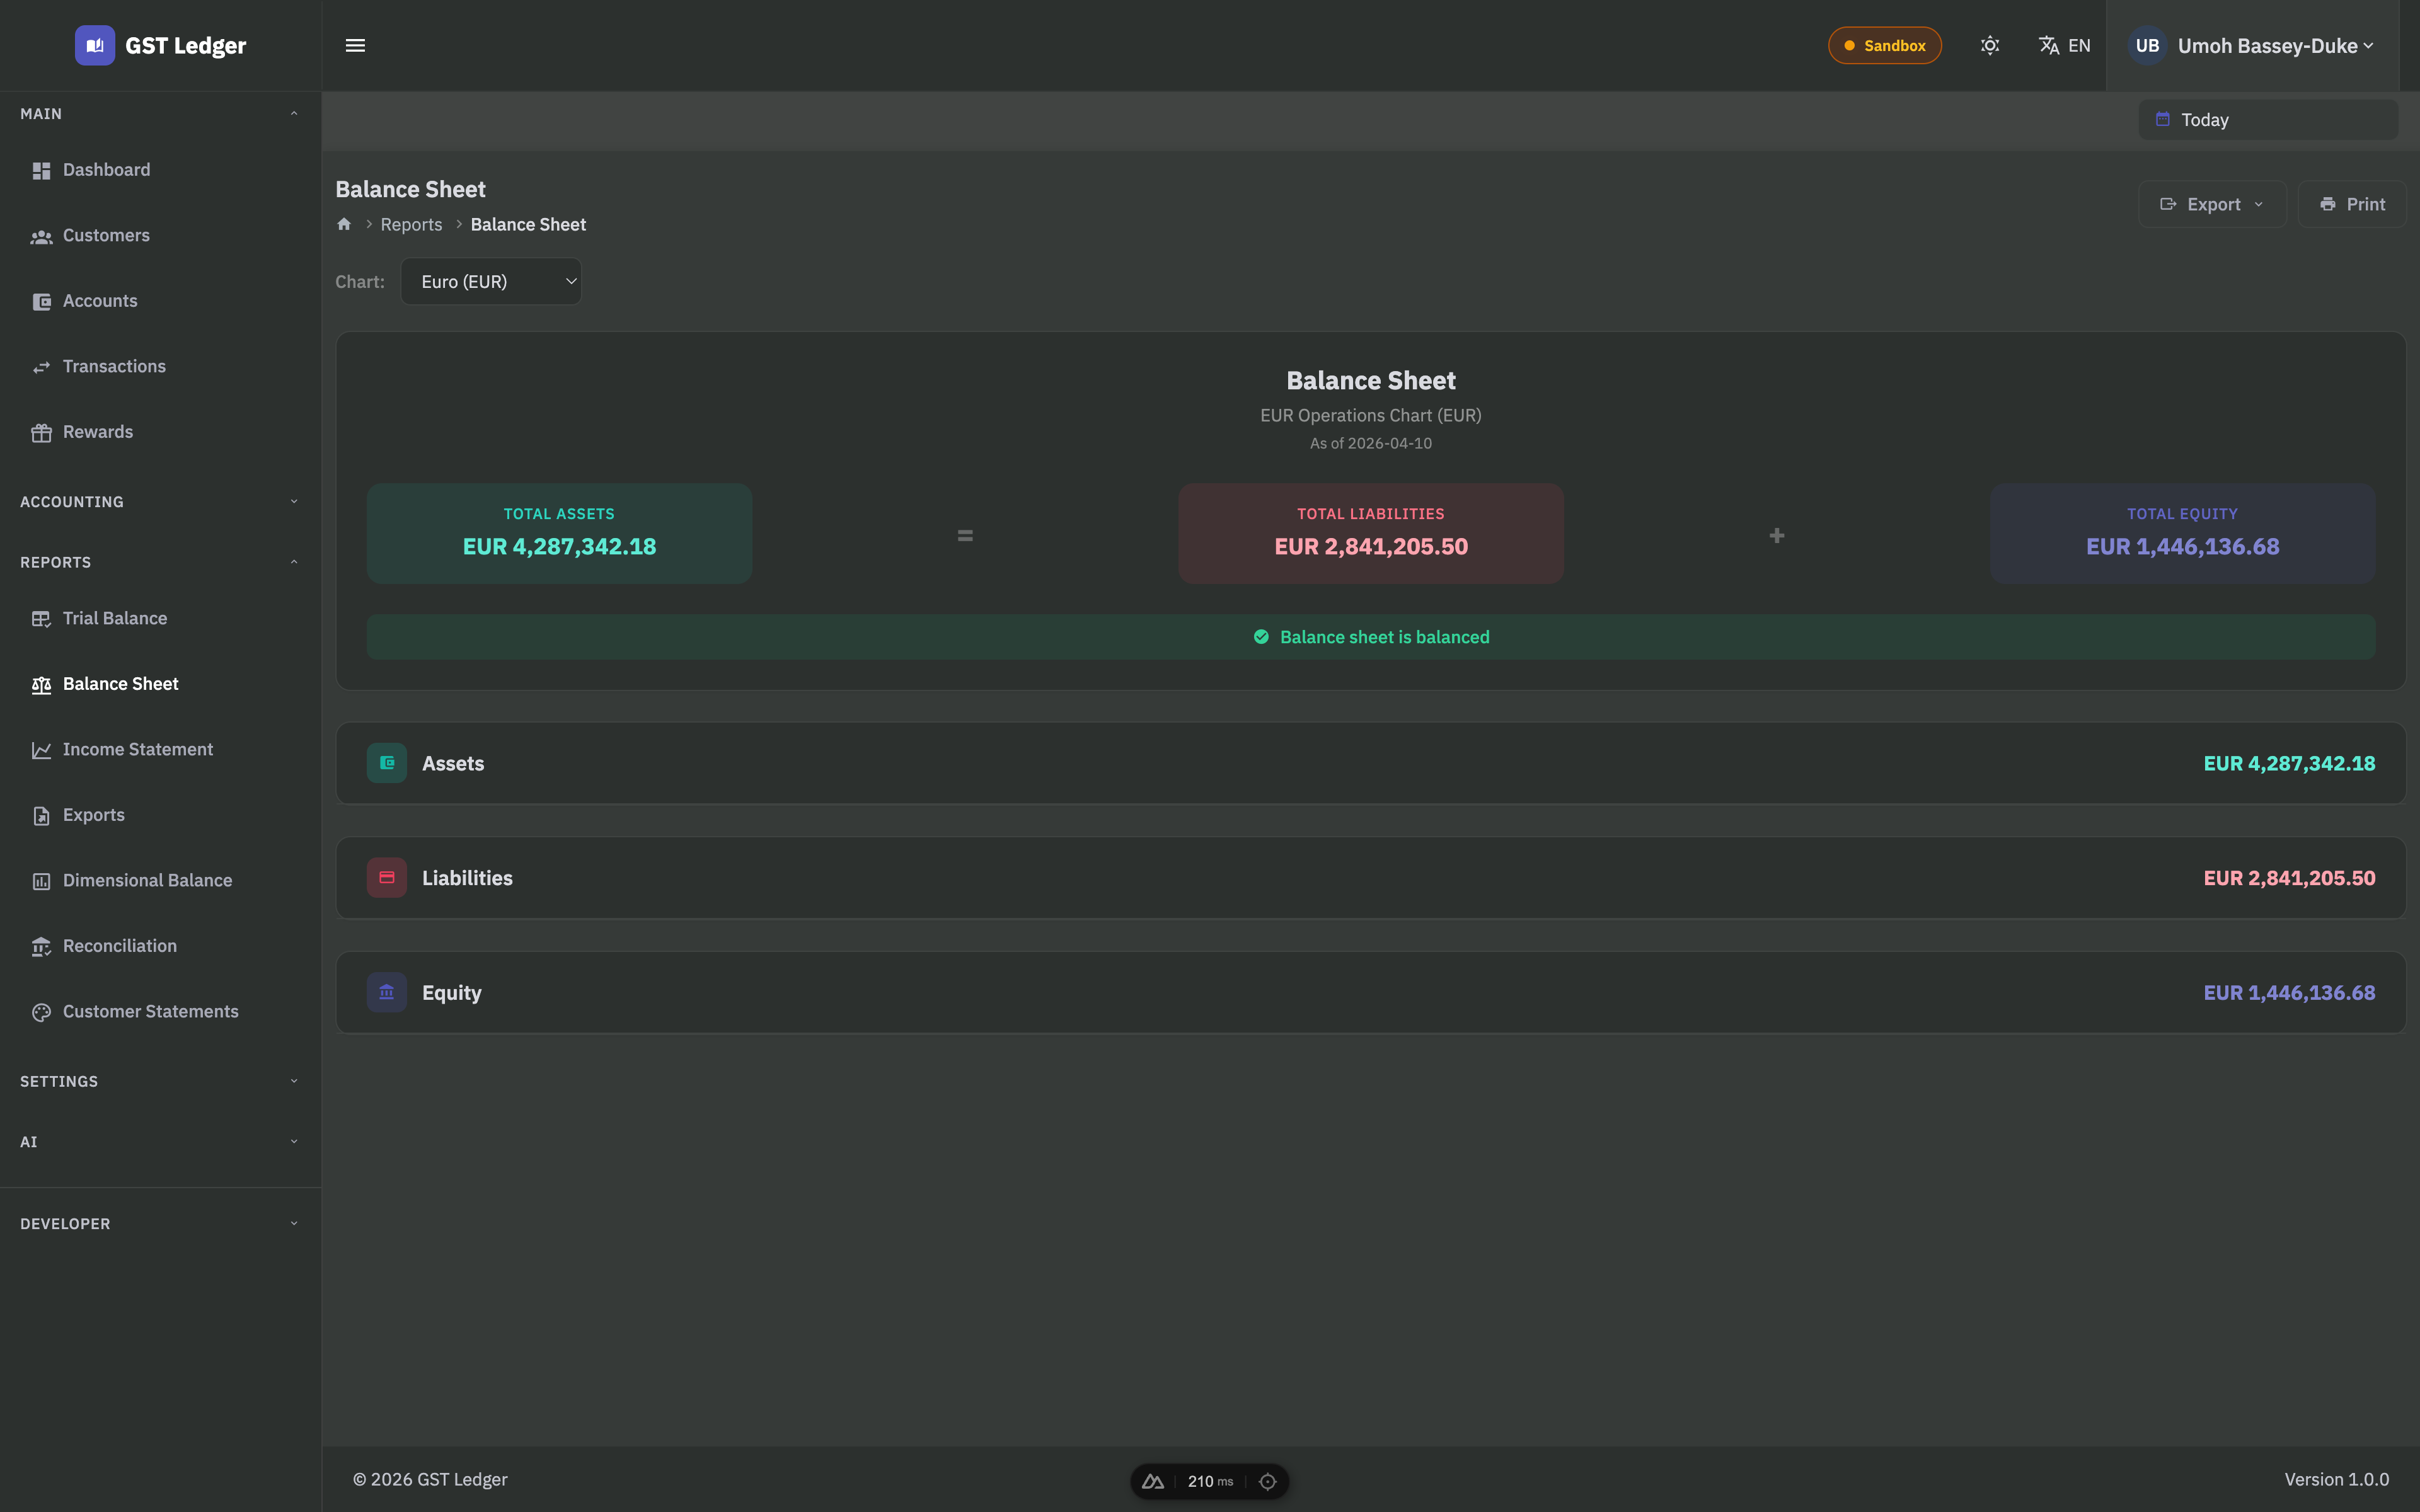Click the Today date picker field
Screen dimensions: 2420x1512
point(2267,120)
